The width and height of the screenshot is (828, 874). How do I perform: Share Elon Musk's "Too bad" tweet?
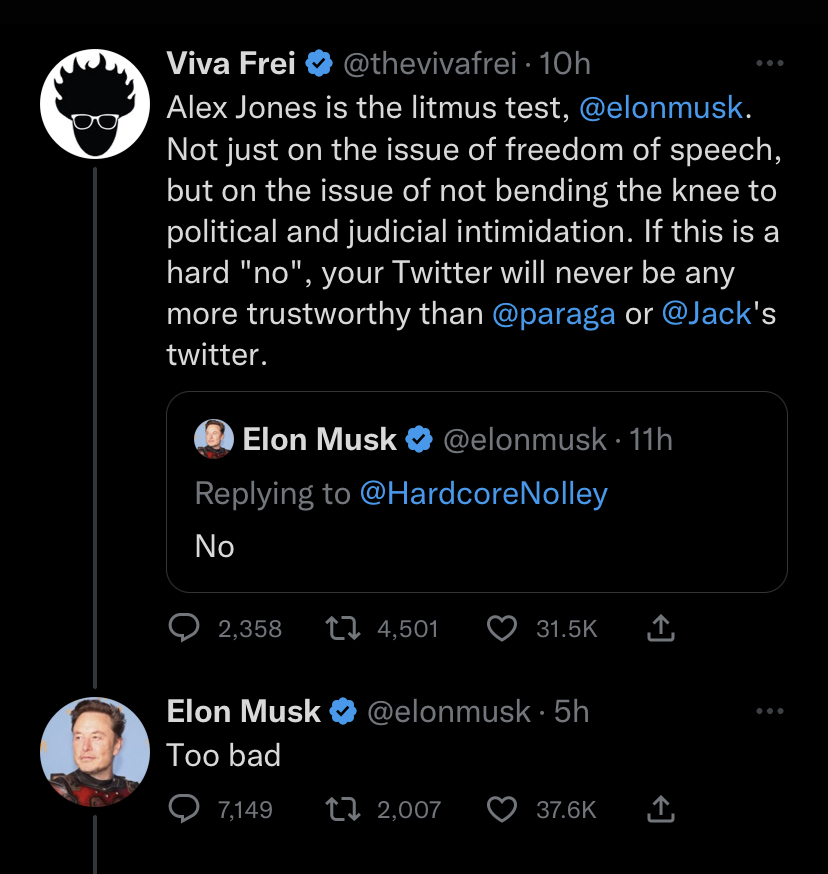point(661,809)
